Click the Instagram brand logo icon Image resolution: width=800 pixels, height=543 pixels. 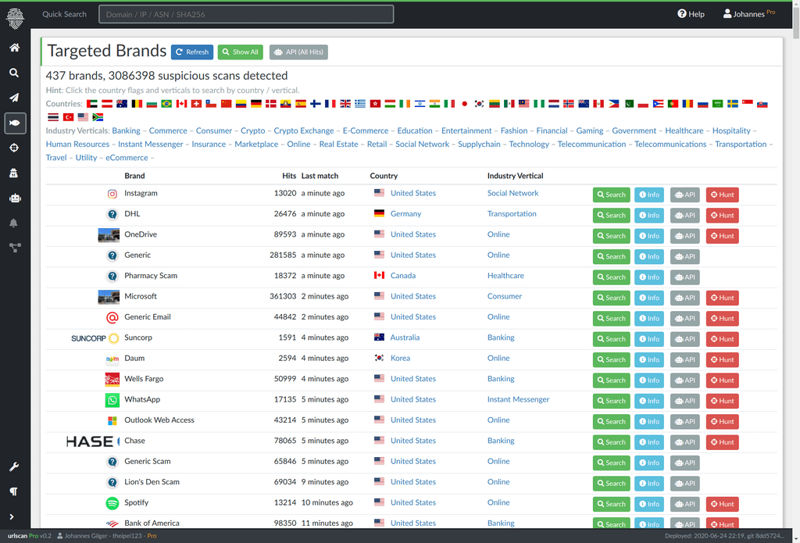(112, 194)
